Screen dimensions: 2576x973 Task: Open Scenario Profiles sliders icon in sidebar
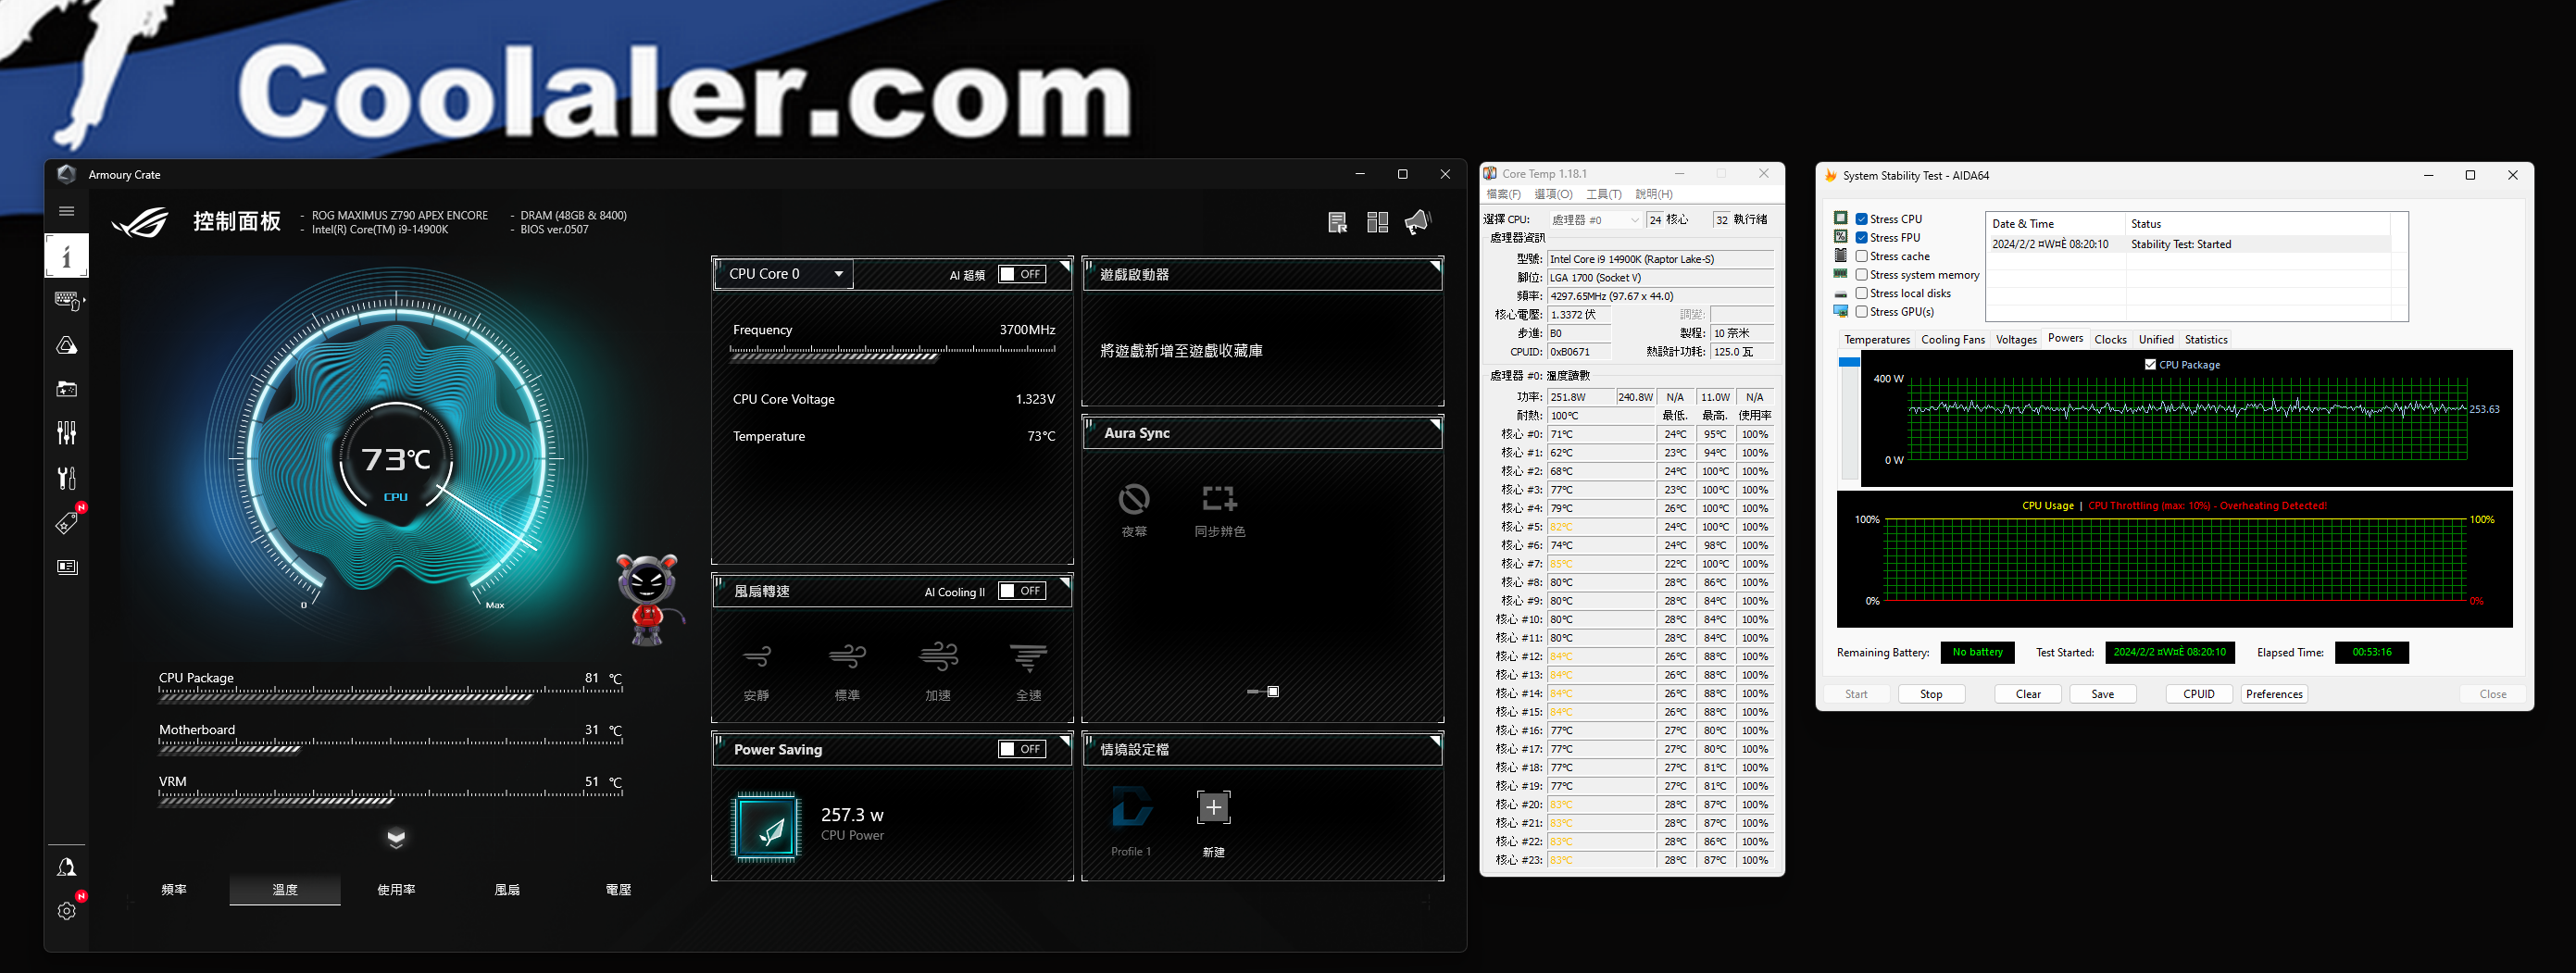pyautogui.click(x=67, y=433)
